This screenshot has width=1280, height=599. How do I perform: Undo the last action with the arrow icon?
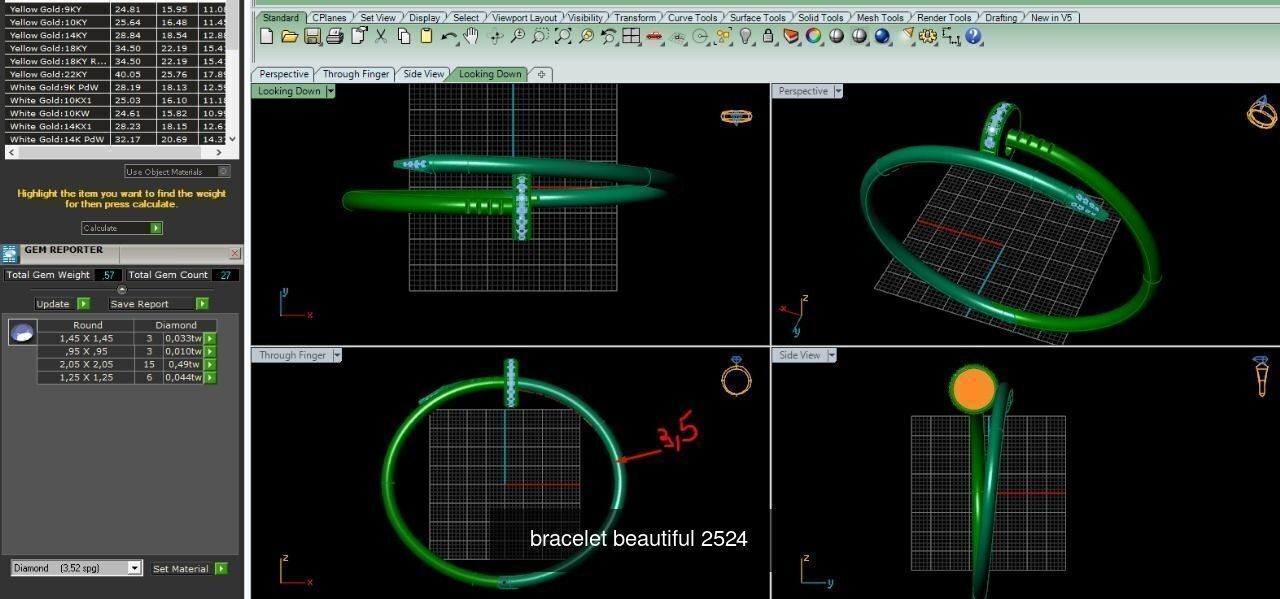point(448,36)
